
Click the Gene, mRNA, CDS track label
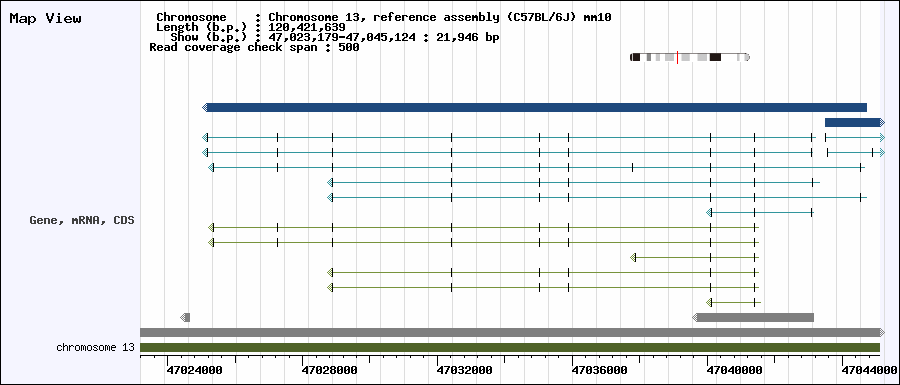coord(82,220)
